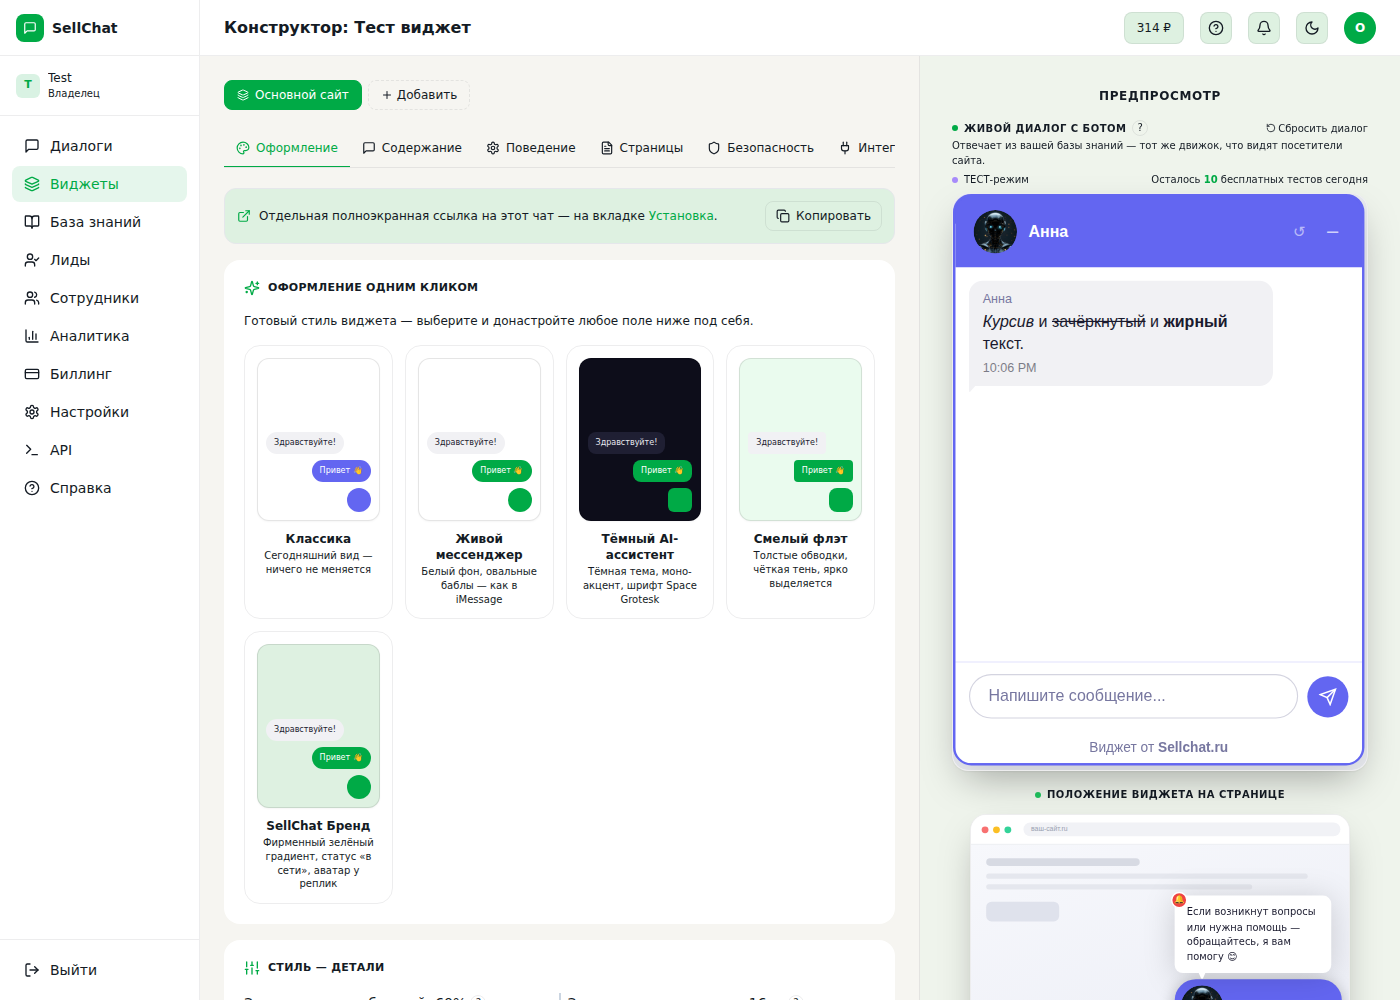Click the question mark next to Живой диалог

tap(1140, 128)
